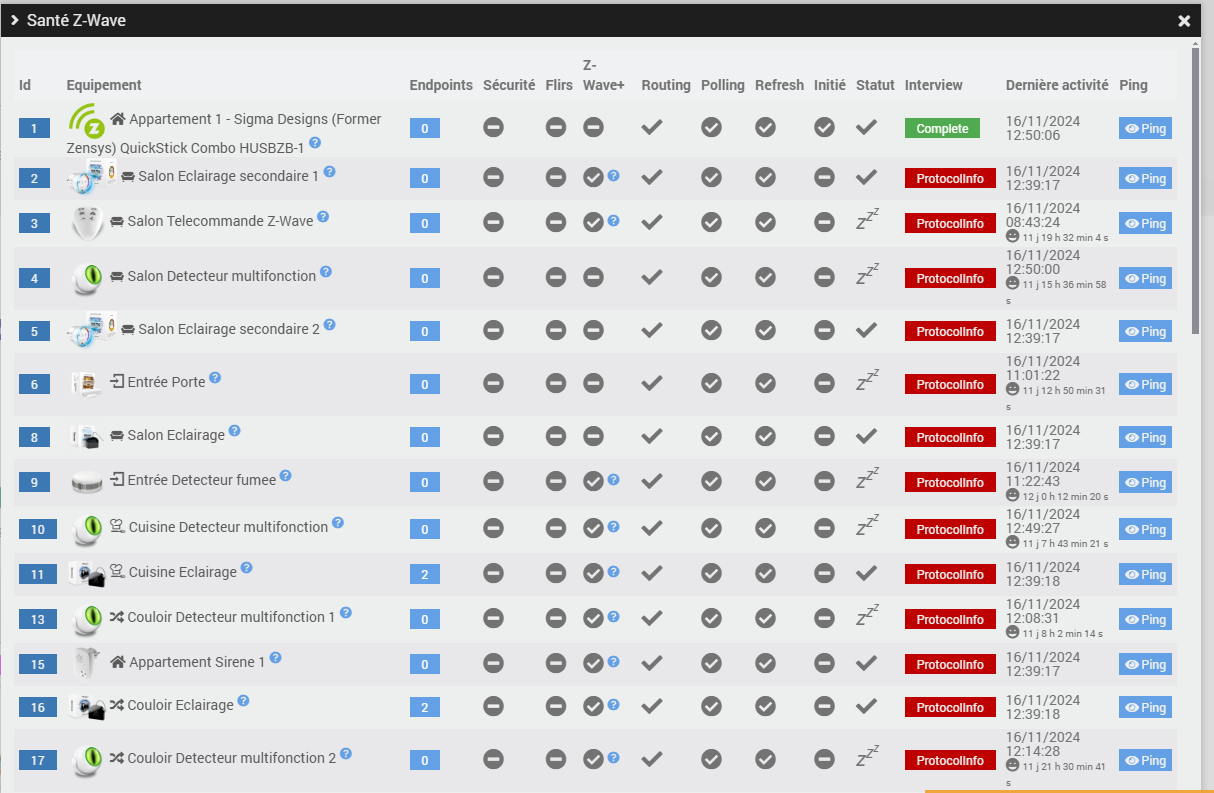The width and height of the screenshot is (1214, 793).
Task: Collapse the Santé Z-Wave title chevron
Action: coord(15,20)
